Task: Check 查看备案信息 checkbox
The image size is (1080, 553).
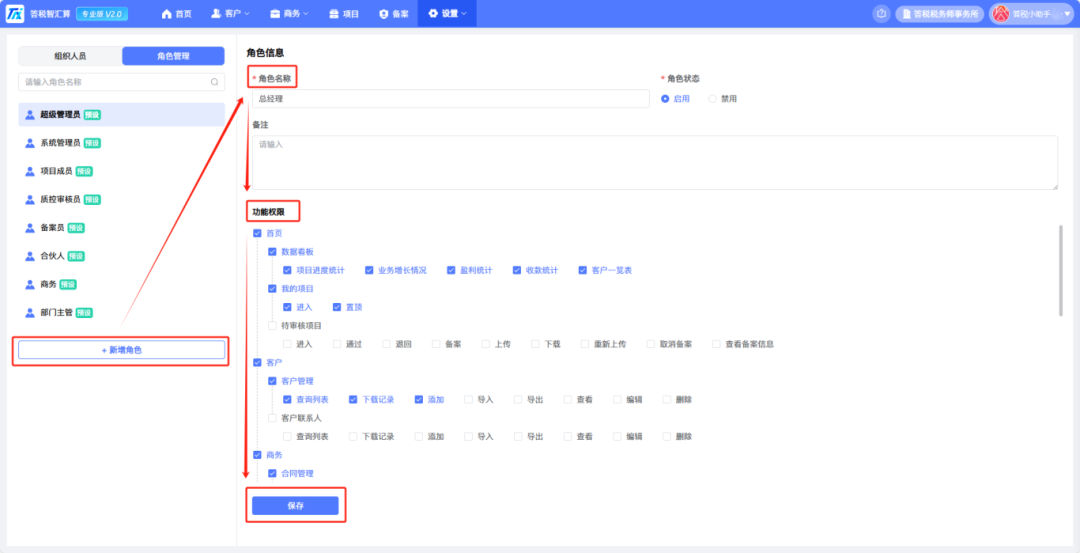Action: pos(716,344)
